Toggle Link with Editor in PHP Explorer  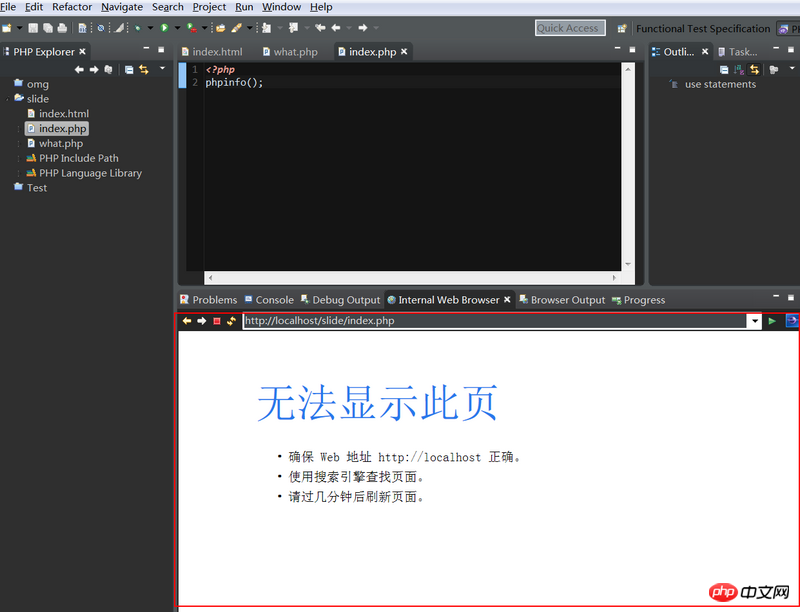[x=144, y=69]
